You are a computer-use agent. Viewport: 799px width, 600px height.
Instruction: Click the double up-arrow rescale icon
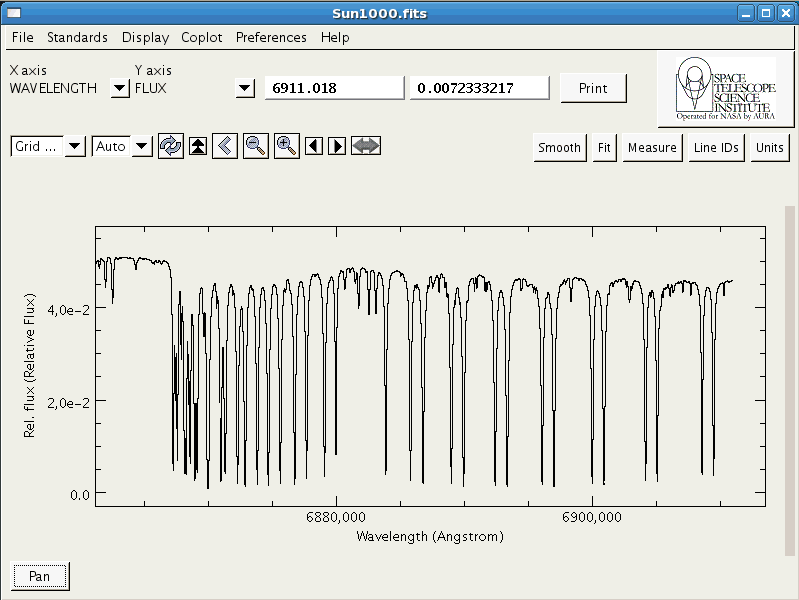(x=198, y=146)
